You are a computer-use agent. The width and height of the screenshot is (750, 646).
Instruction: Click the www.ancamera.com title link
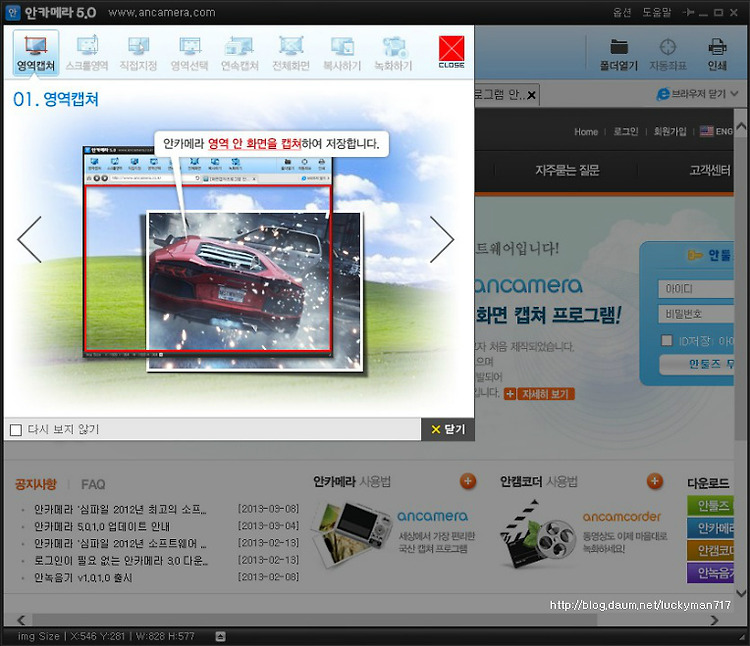(x=162, y=12)
